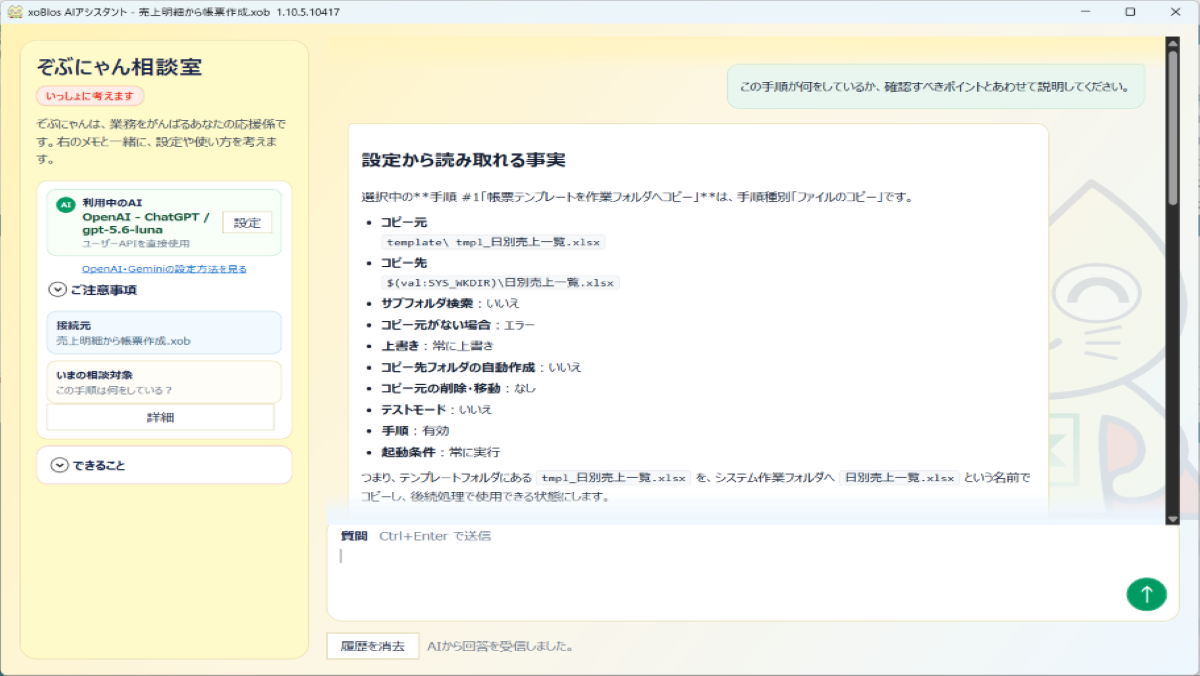Viewport: 1200px width, 676px height.
Task: Clear chat with the 履歴を消去 button
Action: click(x=372, y=646)
